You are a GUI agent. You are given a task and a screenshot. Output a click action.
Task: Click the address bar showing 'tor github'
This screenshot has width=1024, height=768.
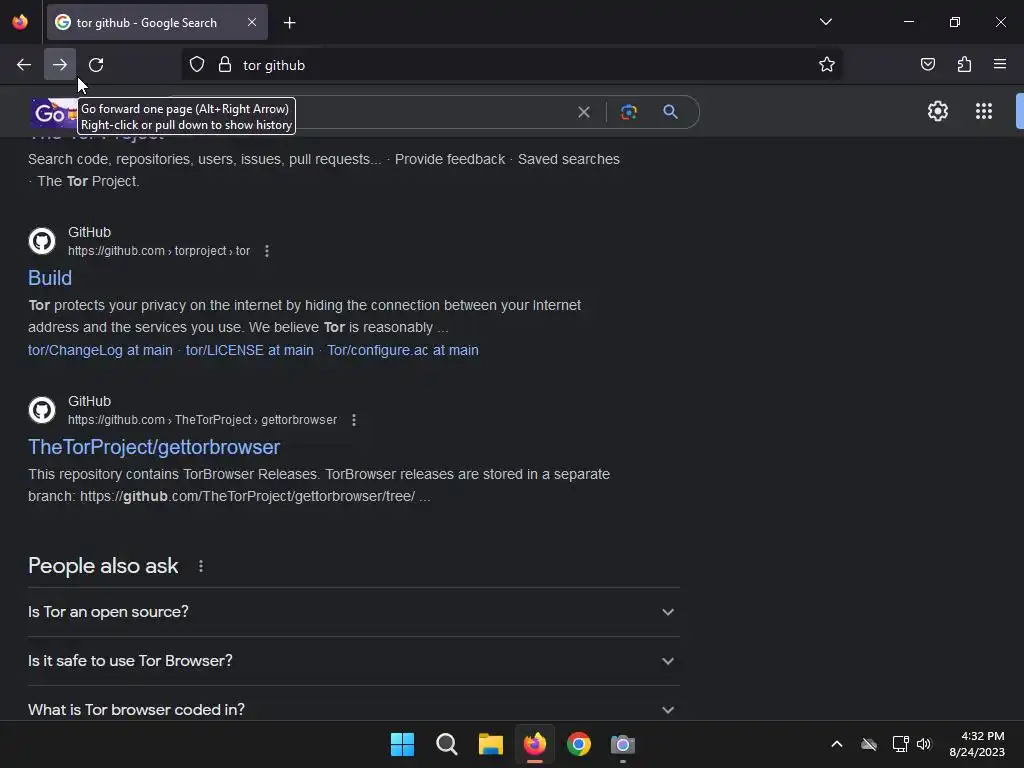coord(512,65)
